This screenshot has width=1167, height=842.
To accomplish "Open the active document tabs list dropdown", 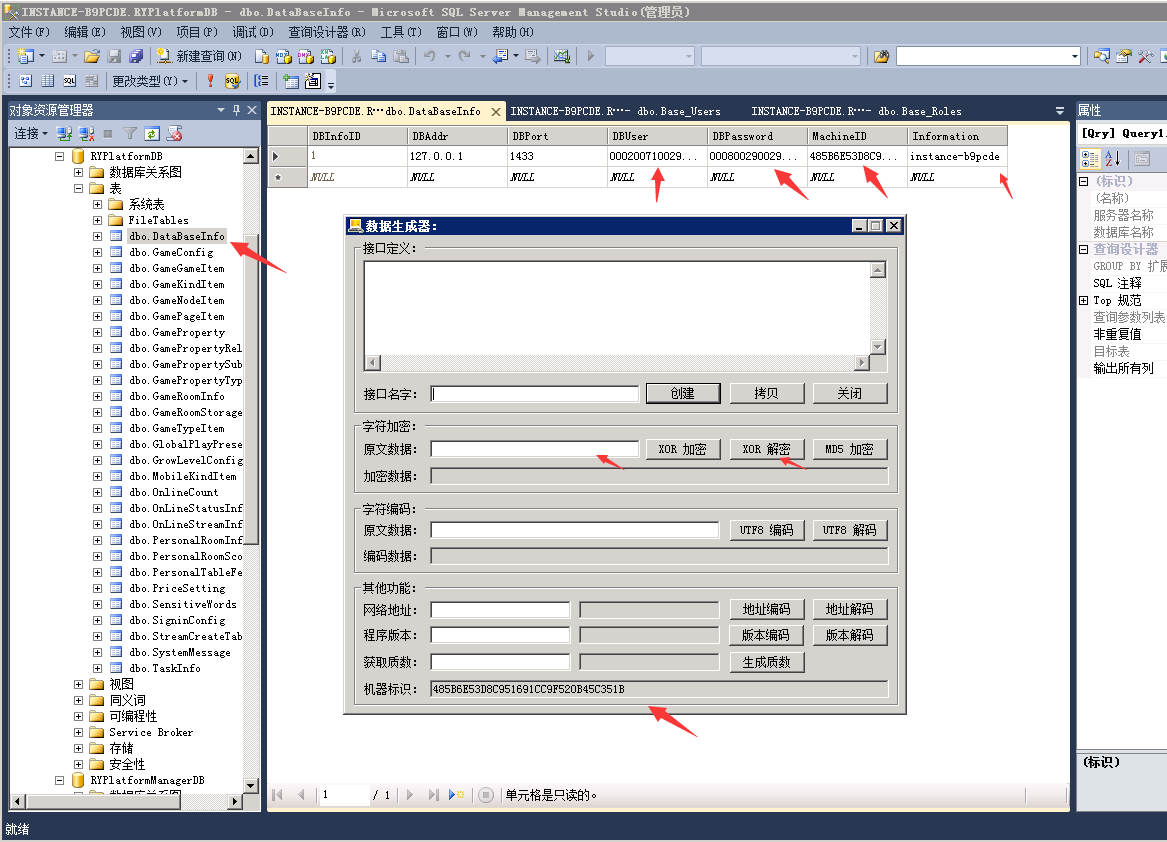I will click(x=1060, y=111).
